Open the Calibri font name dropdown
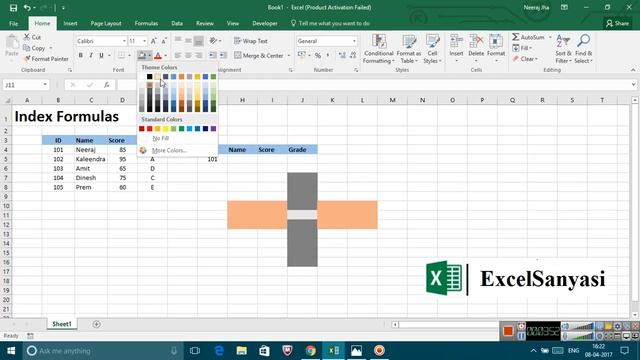 (124, 41)
